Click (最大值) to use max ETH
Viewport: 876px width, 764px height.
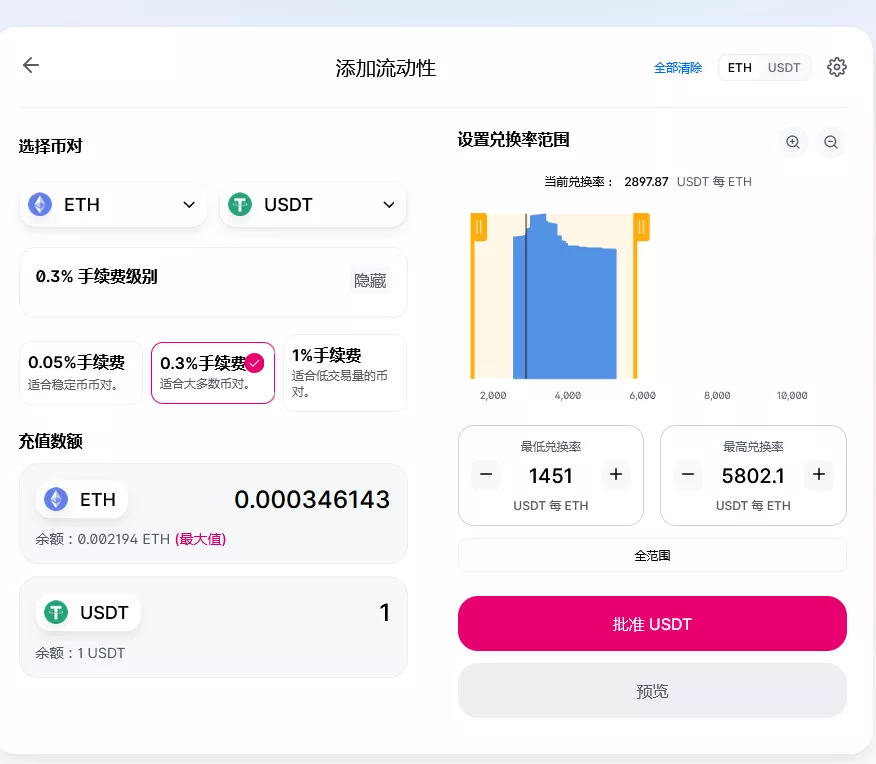201,539
